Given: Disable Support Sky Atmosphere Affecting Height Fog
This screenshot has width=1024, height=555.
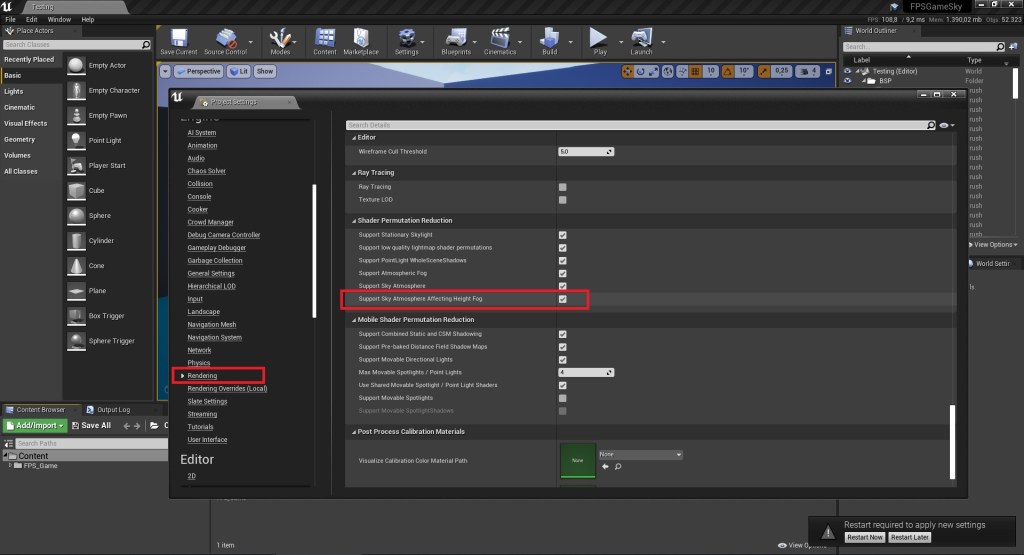Looking at the screenshot, I should (x=563, y=299).
